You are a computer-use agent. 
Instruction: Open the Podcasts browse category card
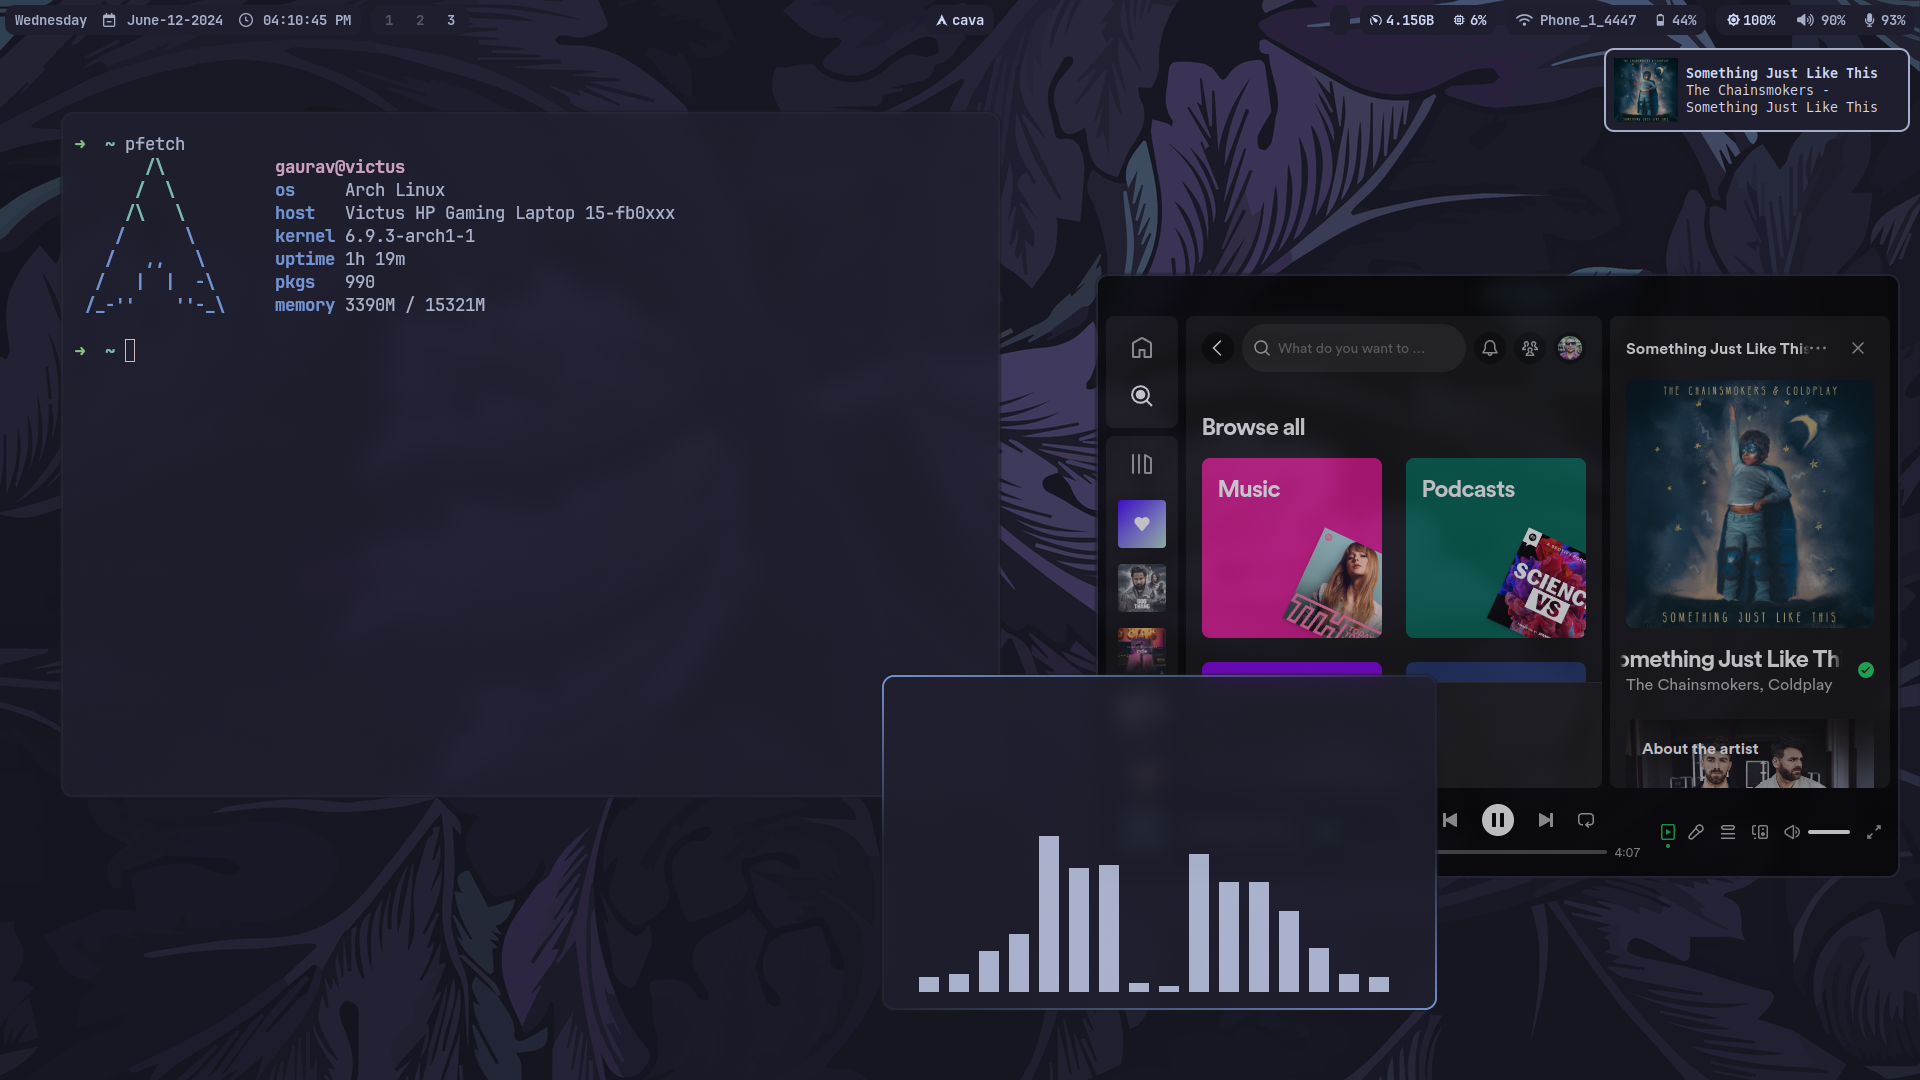[1495, 548]
